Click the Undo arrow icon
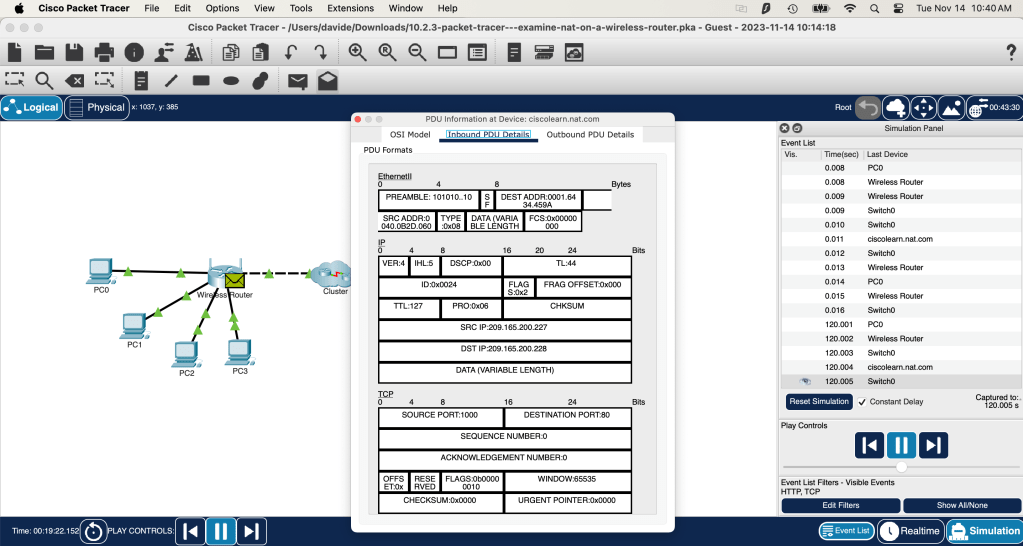This screenshot has height=546, width=1023. pyautogui.click(x=292, y=52)
